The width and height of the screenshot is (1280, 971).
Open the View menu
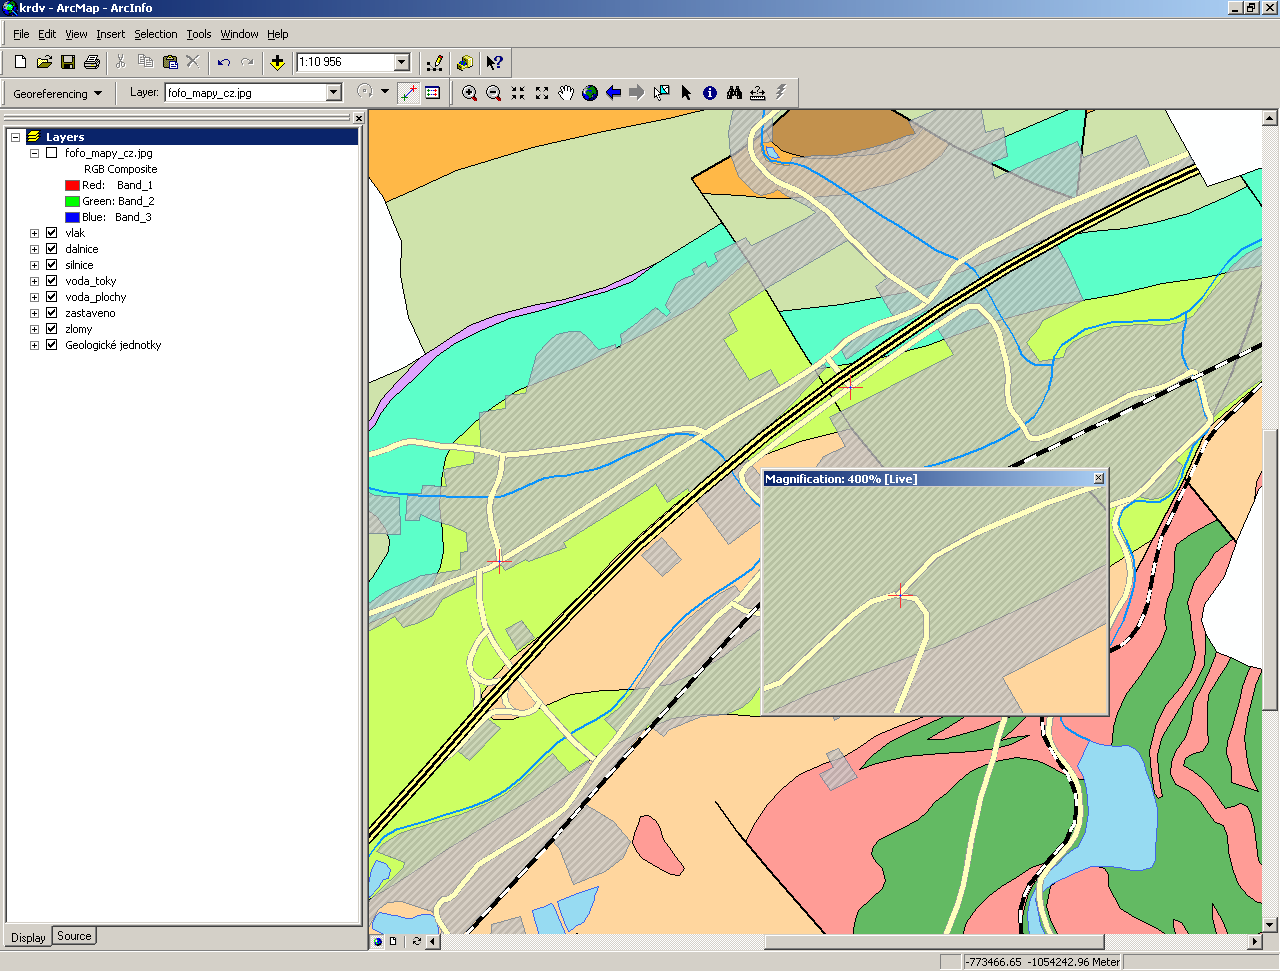[76, 34]
